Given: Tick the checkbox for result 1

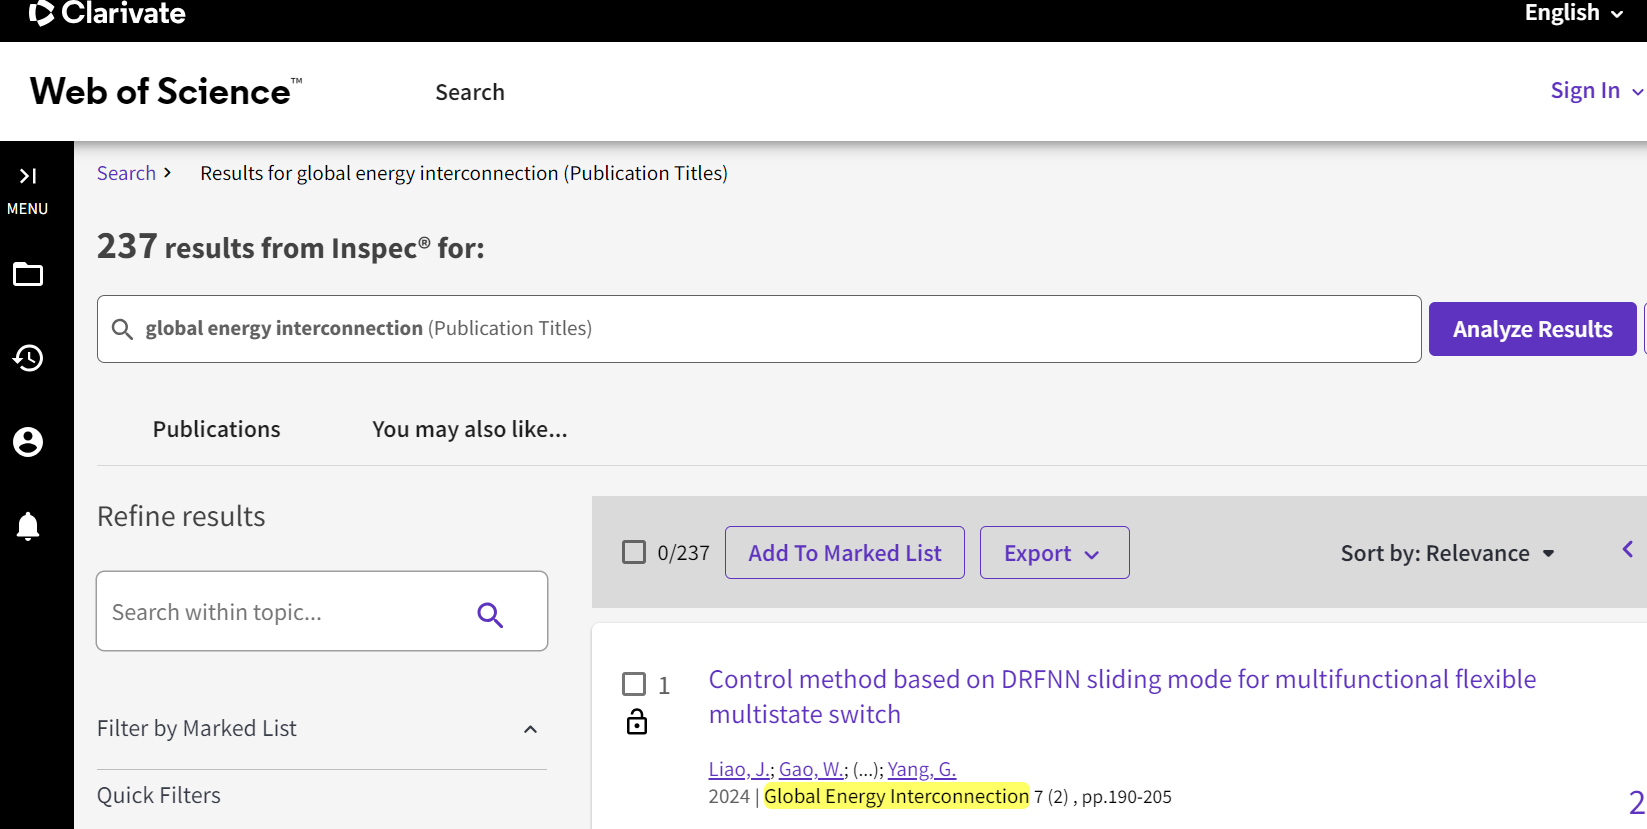Looking at the screenshot, I should click(634, 684).
